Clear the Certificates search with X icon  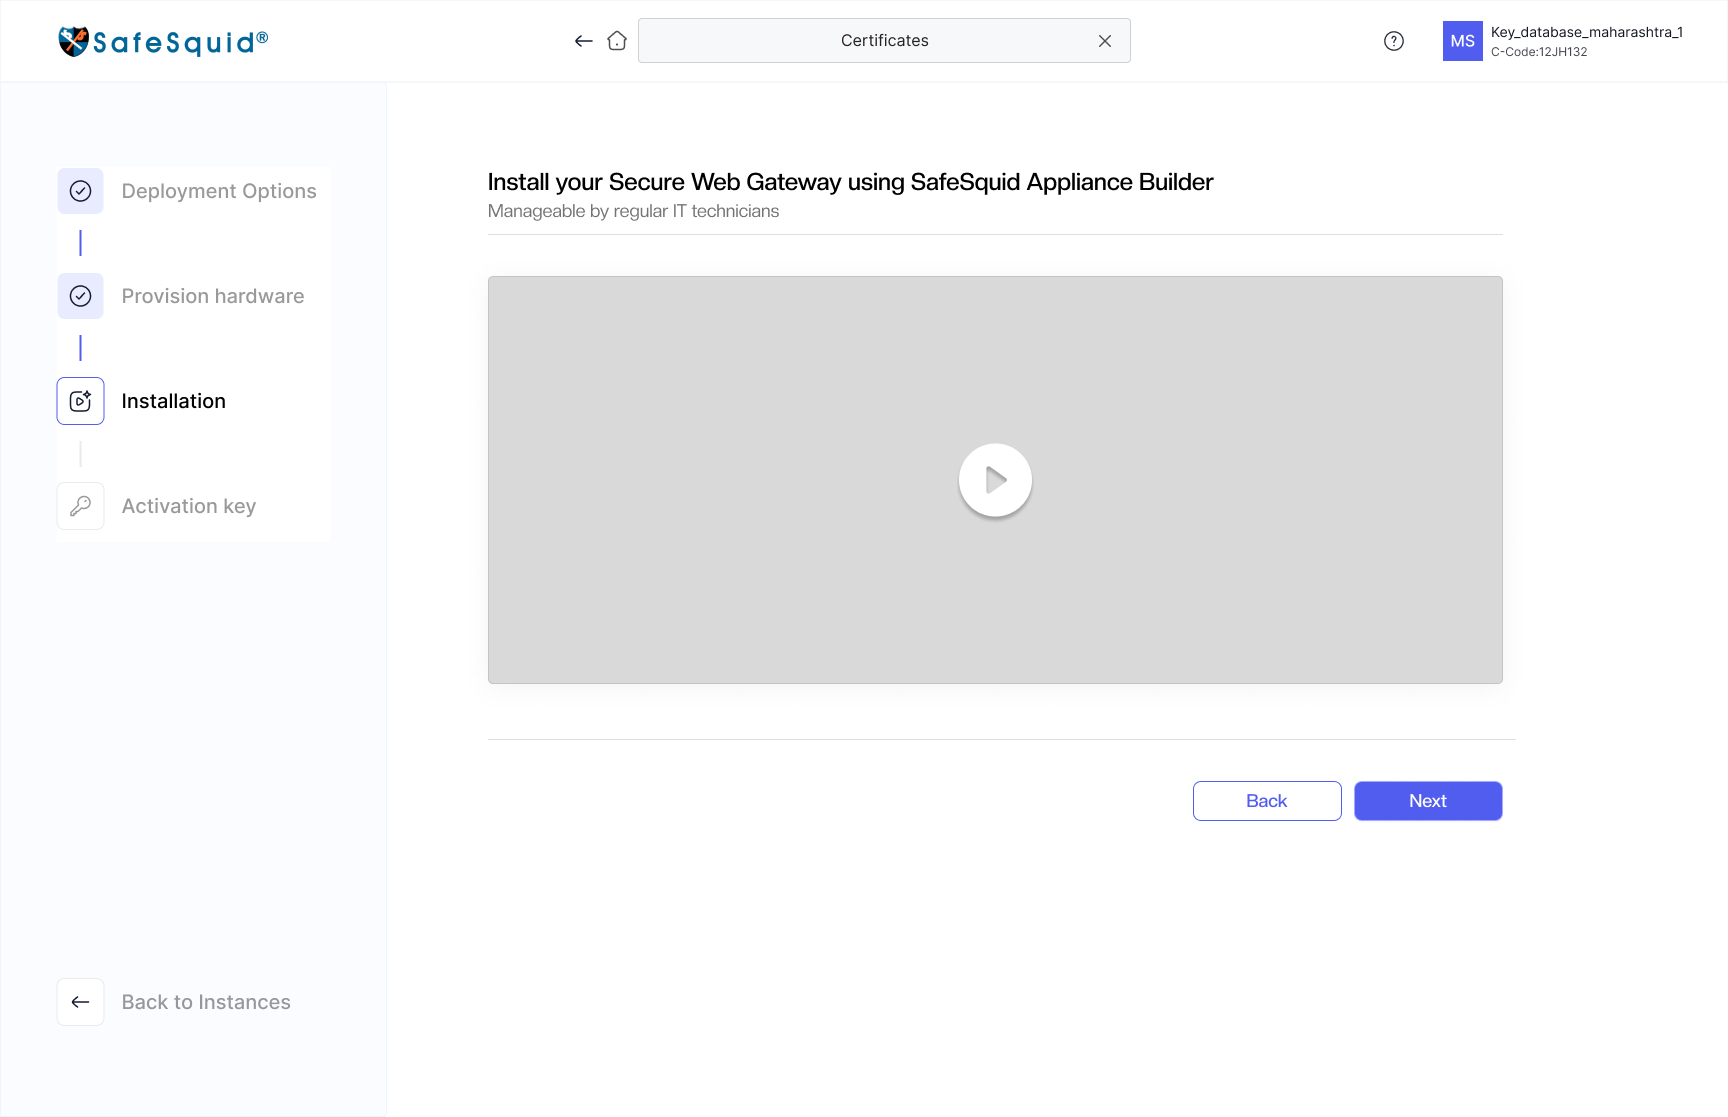pos(1105,41)
